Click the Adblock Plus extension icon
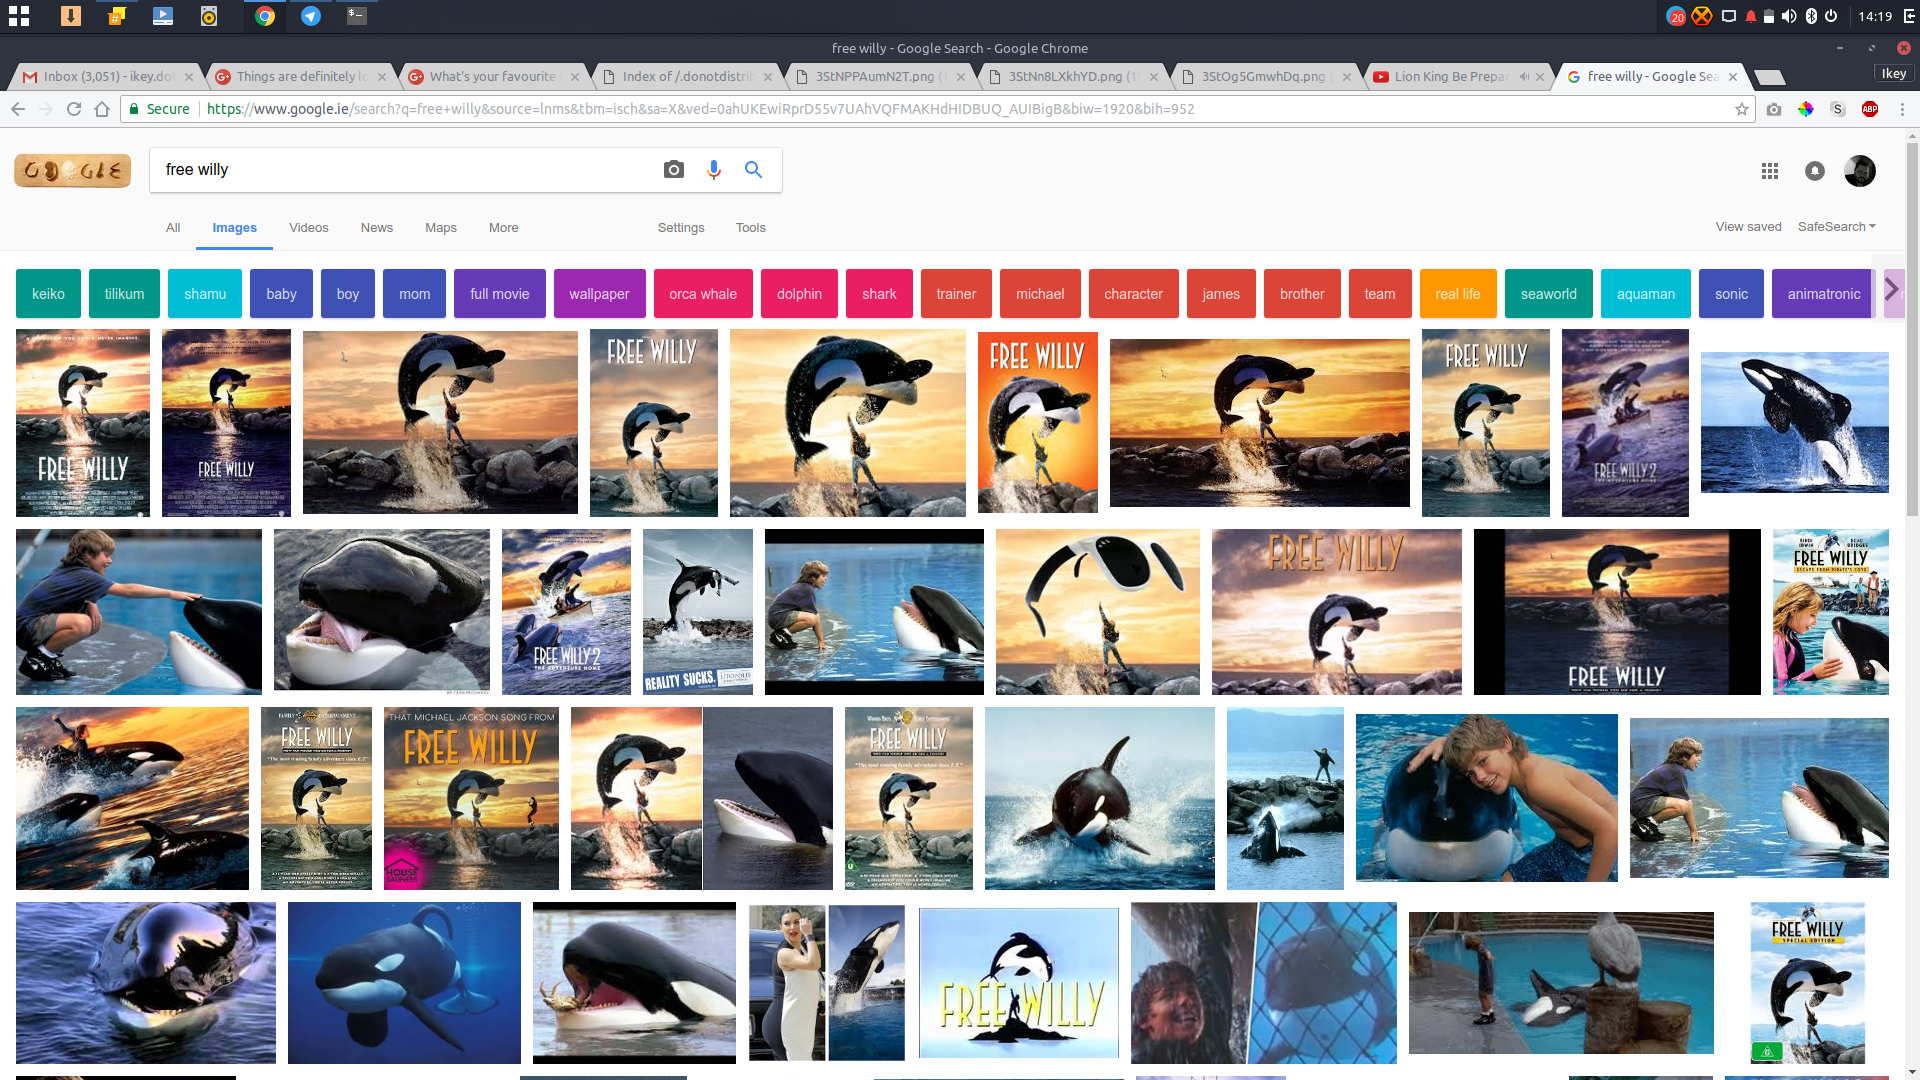Viewport: 1920px width, 1080px height. (x=1870, y=109)
